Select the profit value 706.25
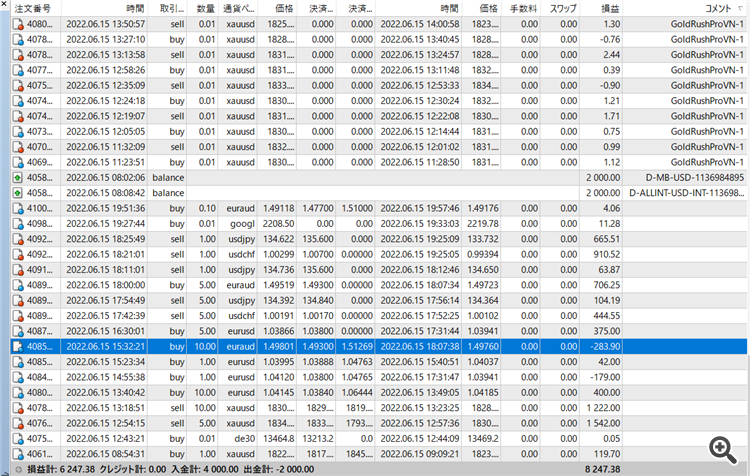 [607, 285]
